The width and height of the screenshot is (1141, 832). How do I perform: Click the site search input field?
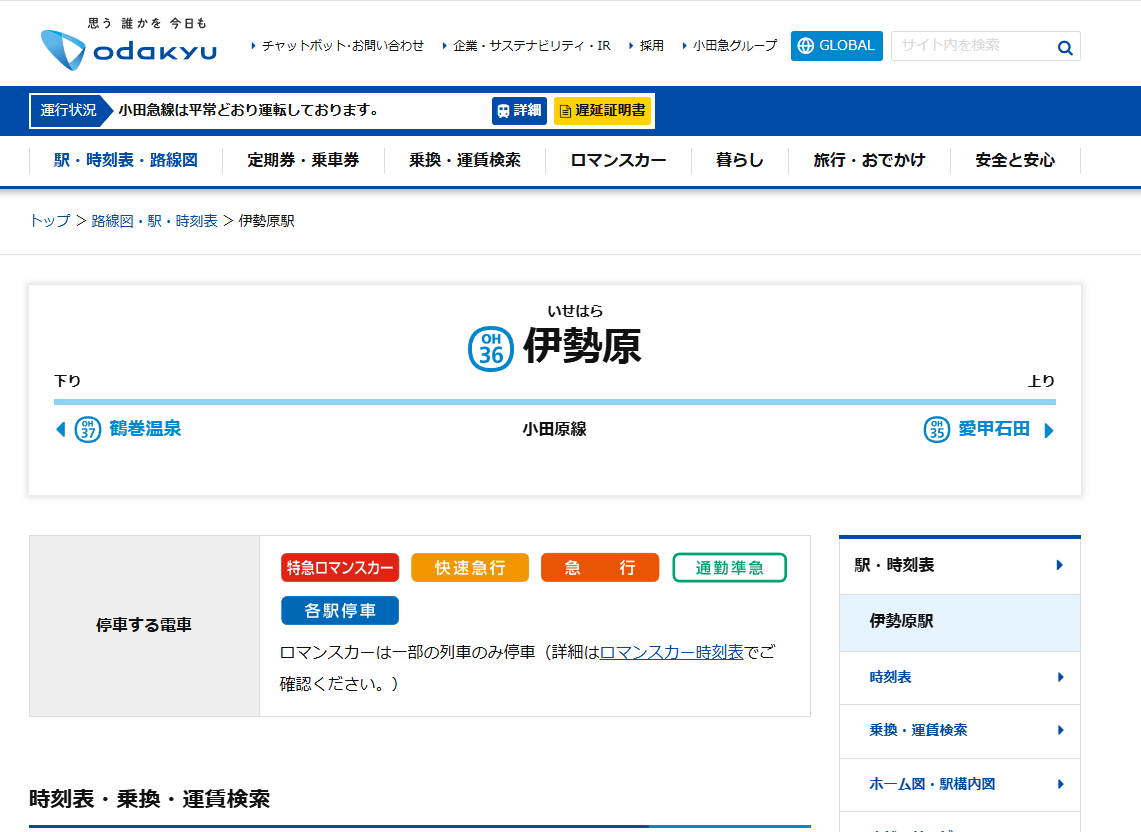coord(970,46)
